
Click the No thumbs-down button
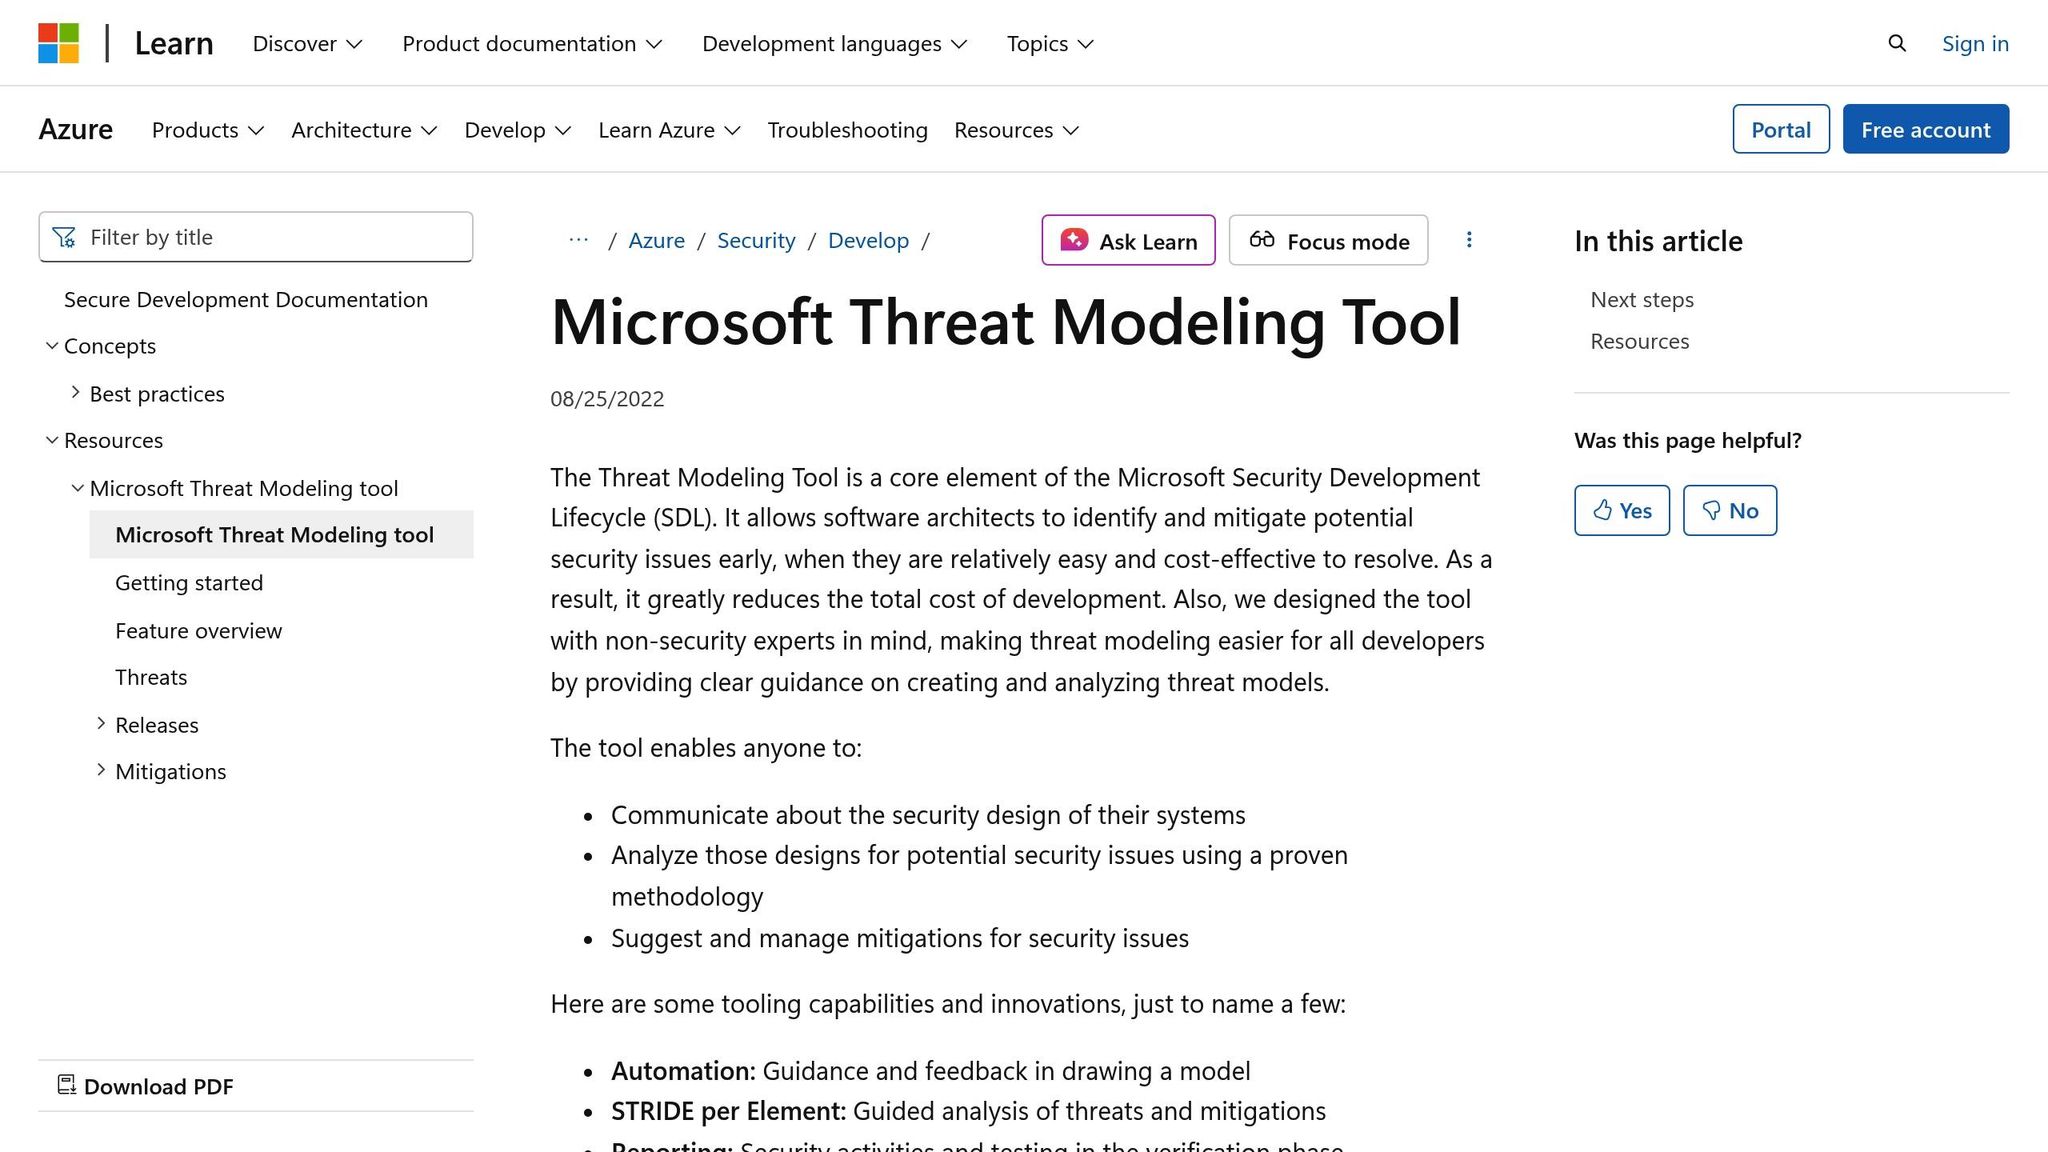point(1730,510)
